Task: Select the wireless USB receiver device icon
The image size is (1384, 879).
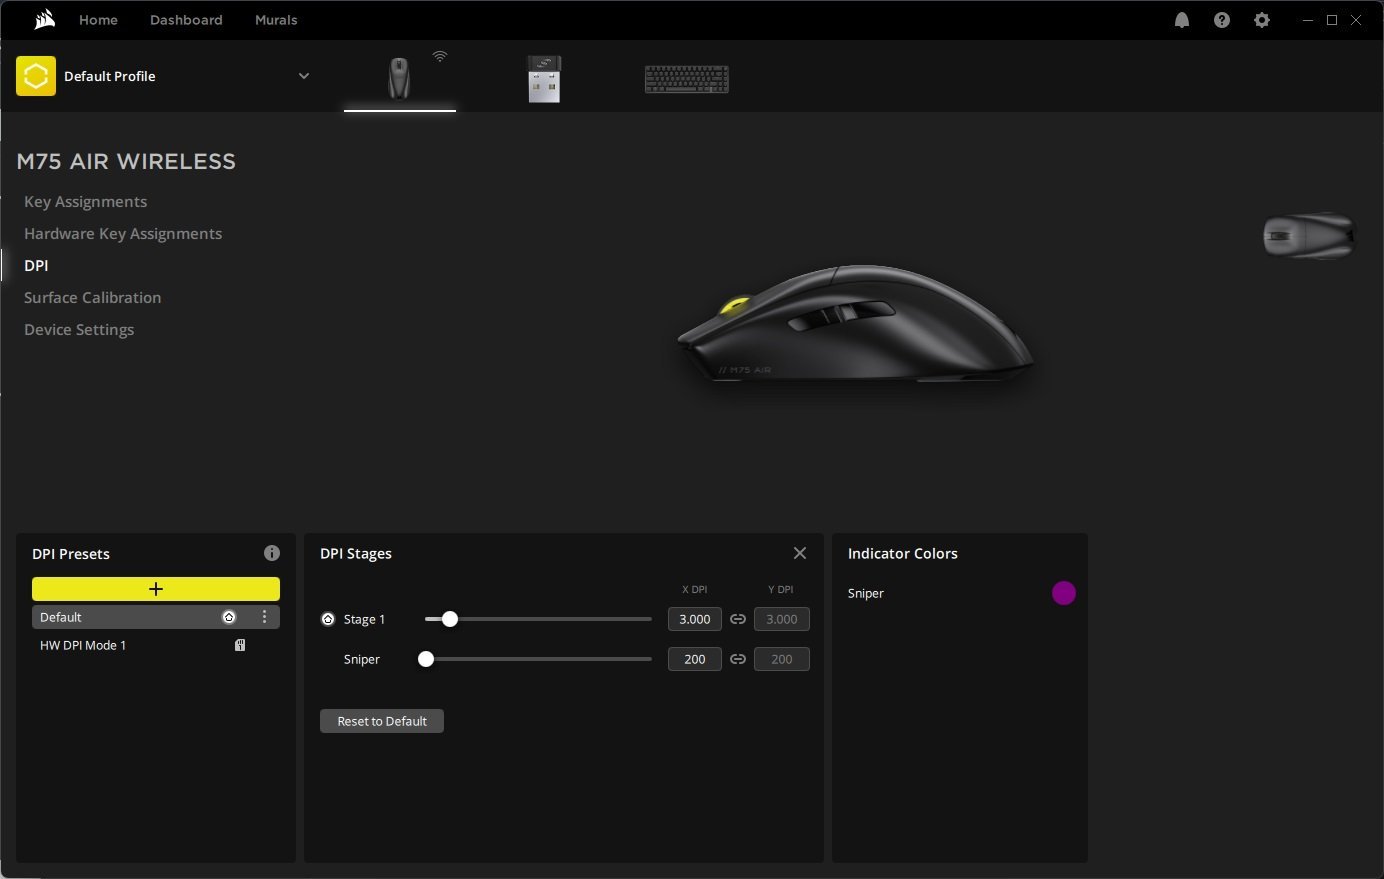Action: click(544, 79)
